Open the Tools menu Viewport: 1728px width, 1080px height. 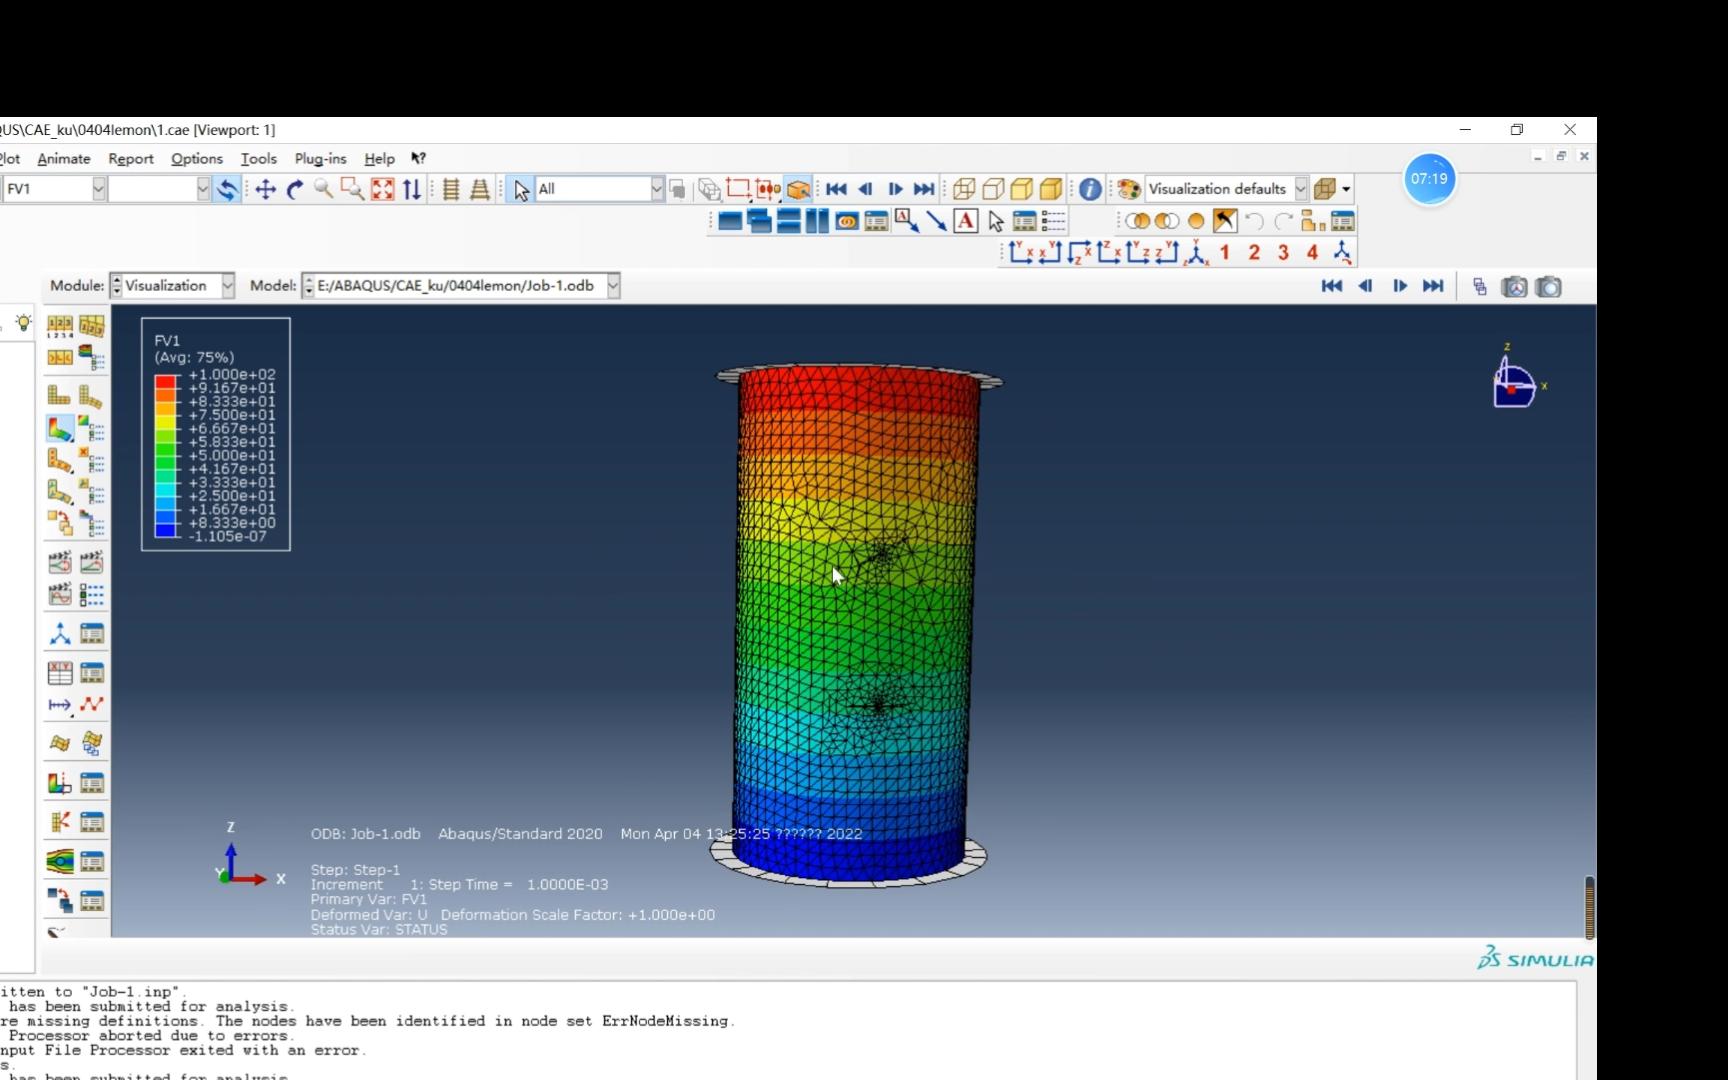tap(259, 159)
